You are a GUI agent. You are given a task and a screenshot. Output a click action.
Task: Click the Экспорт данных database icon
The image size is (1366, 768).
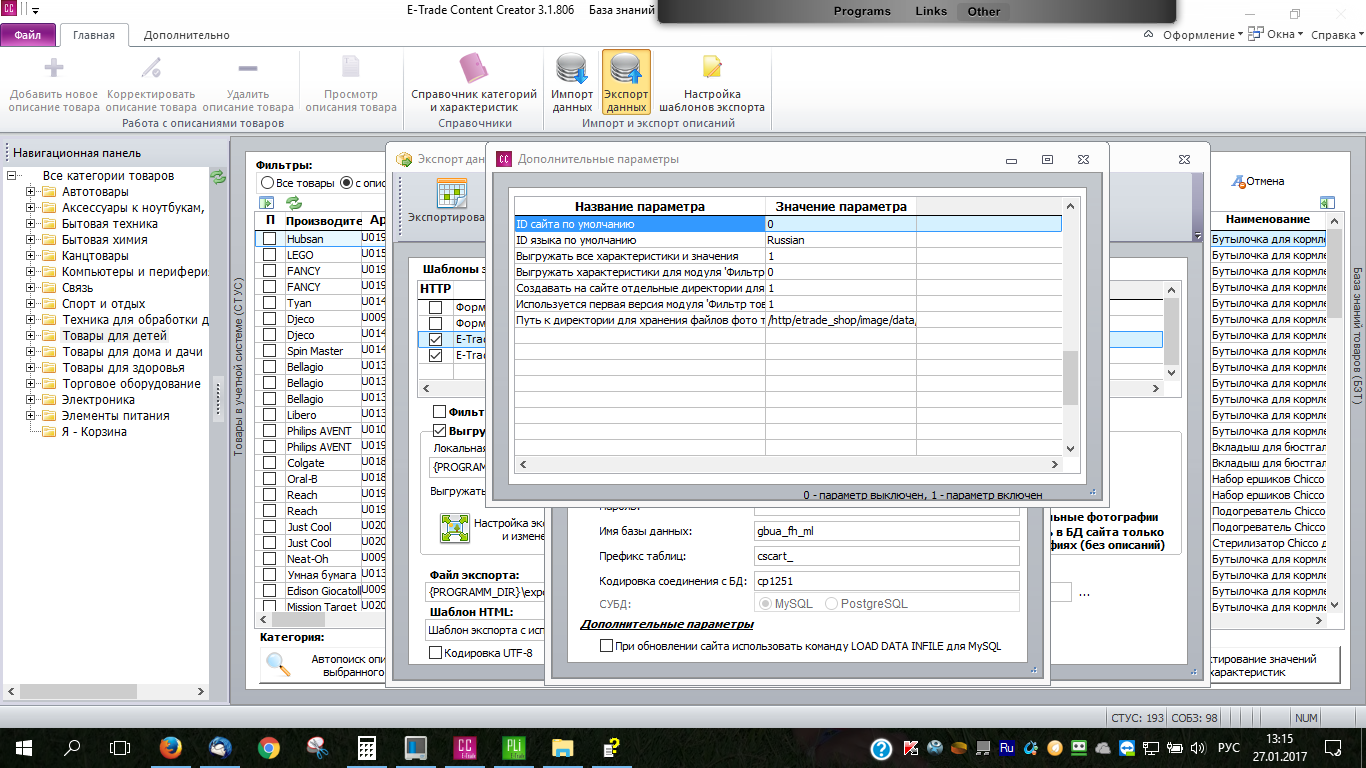(626, 68)
